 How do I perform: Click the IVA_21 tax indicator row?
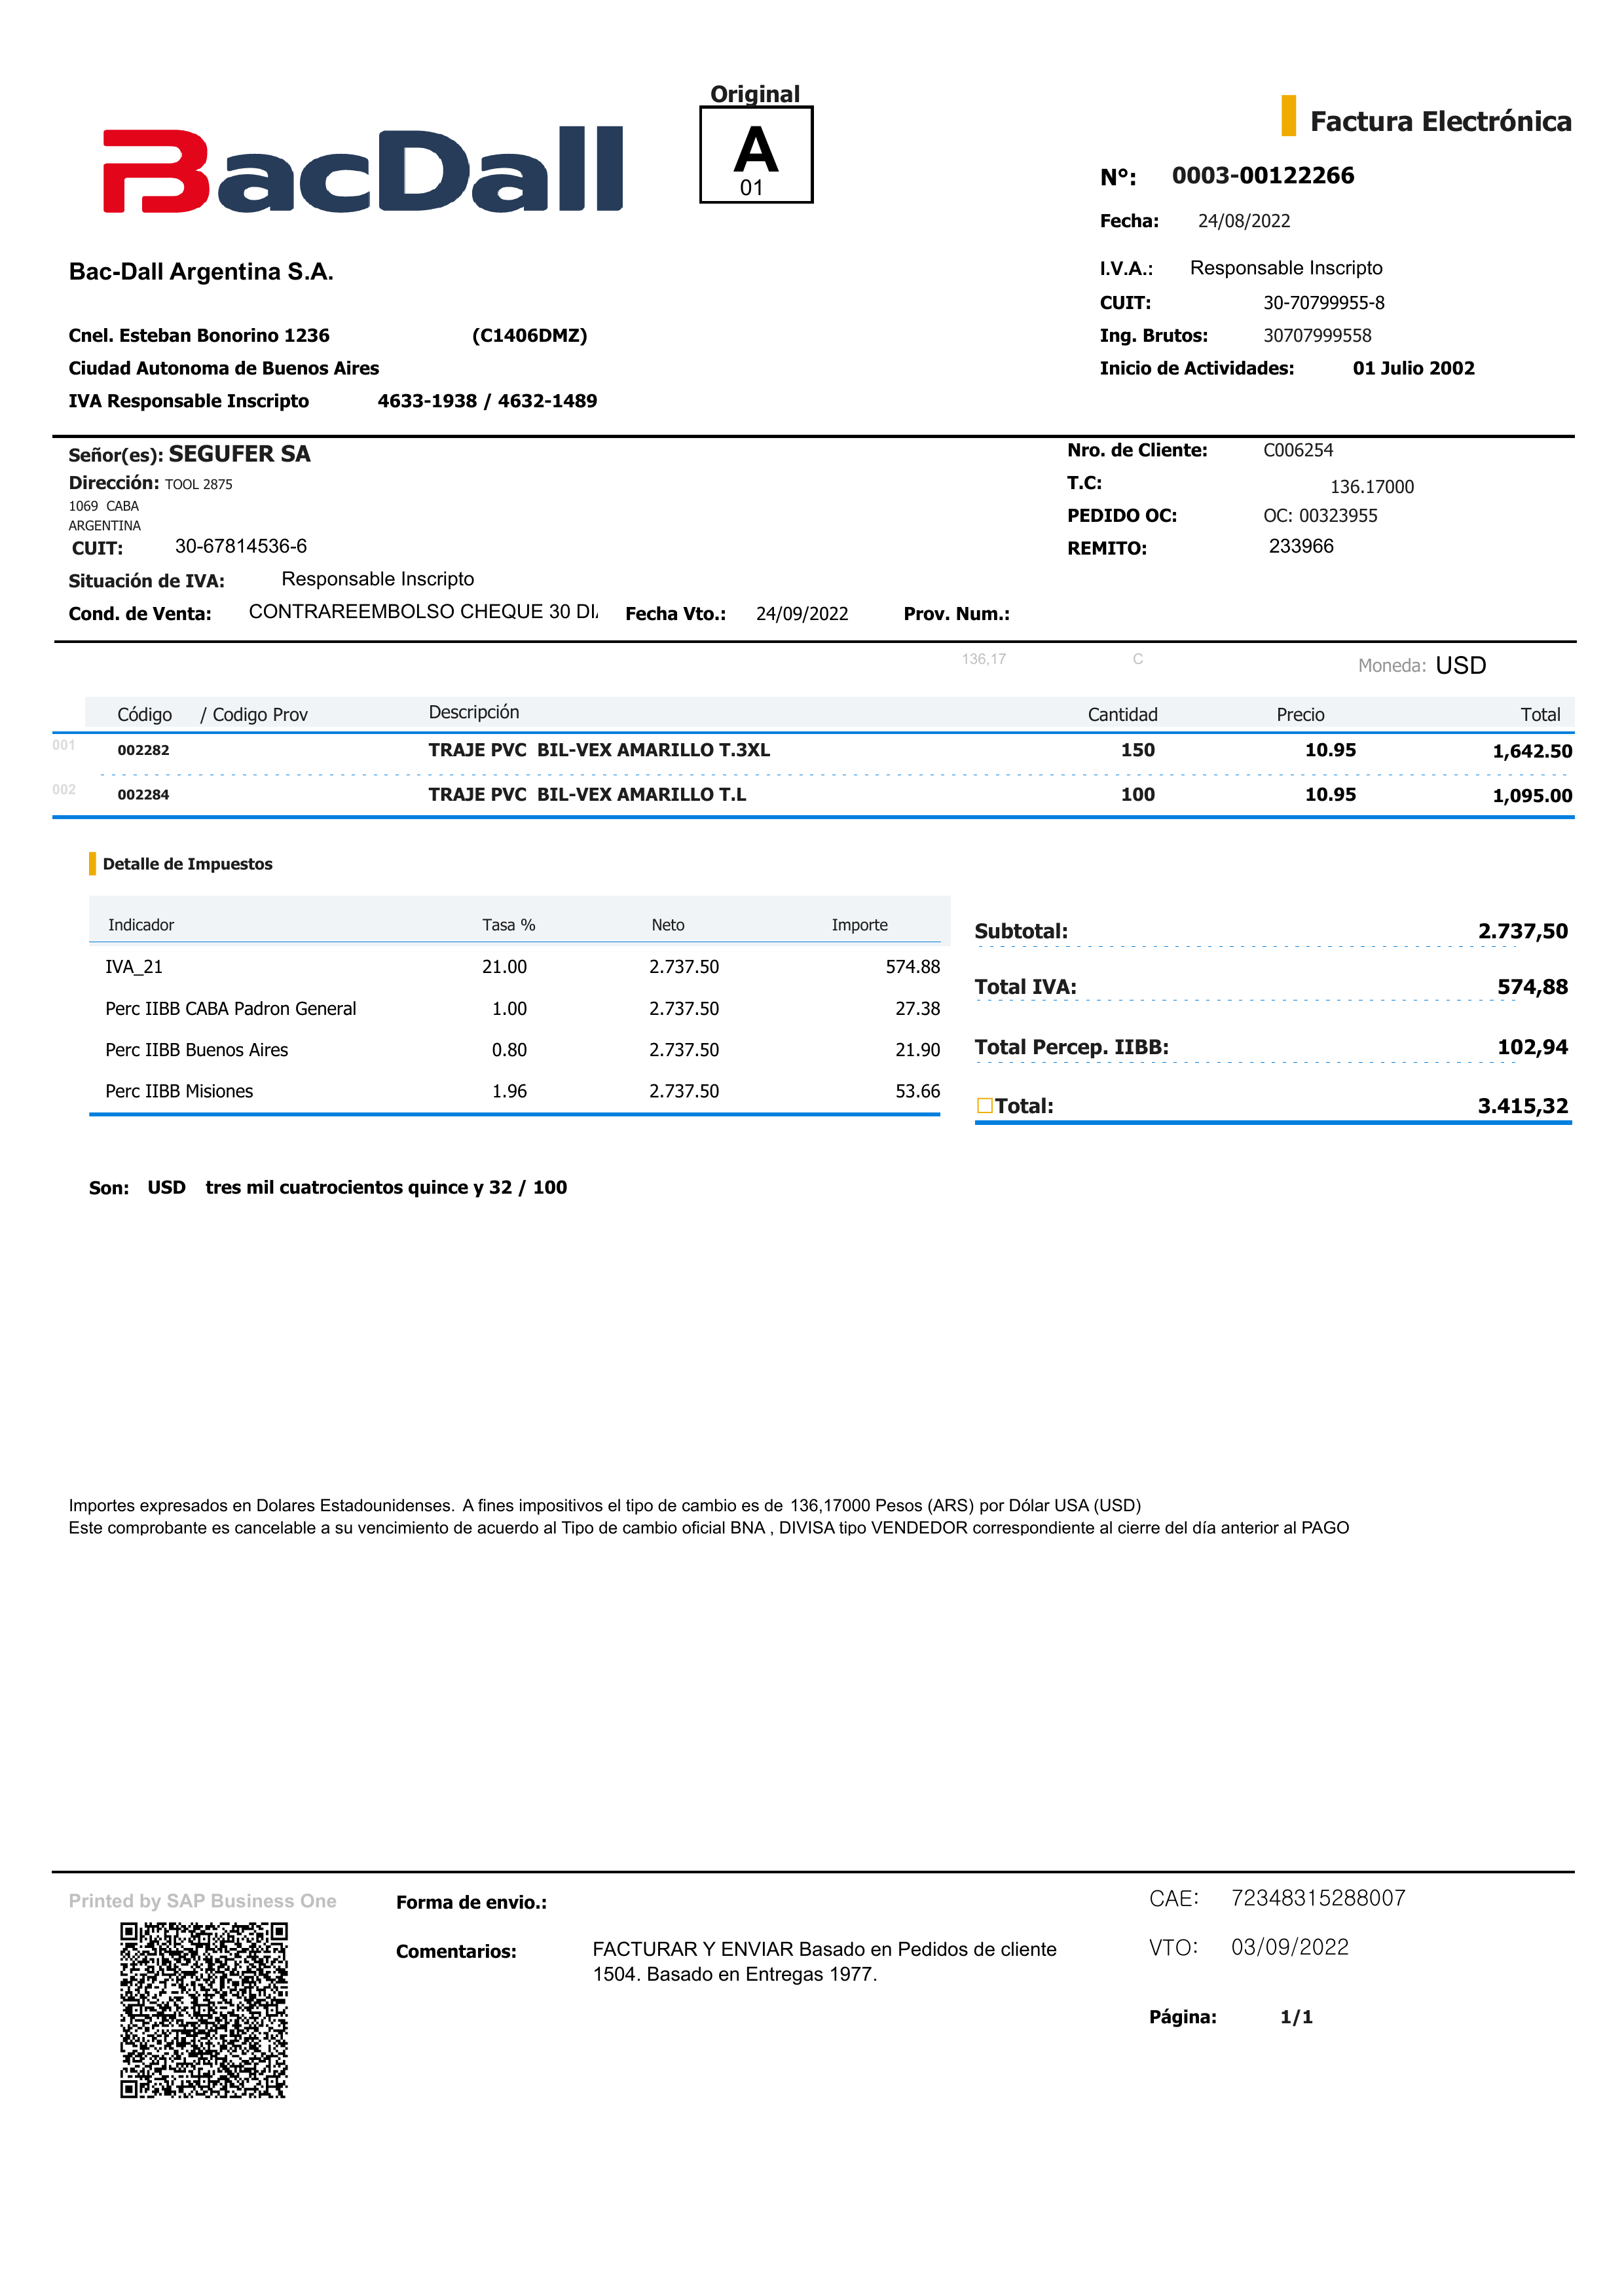(134, 967)
